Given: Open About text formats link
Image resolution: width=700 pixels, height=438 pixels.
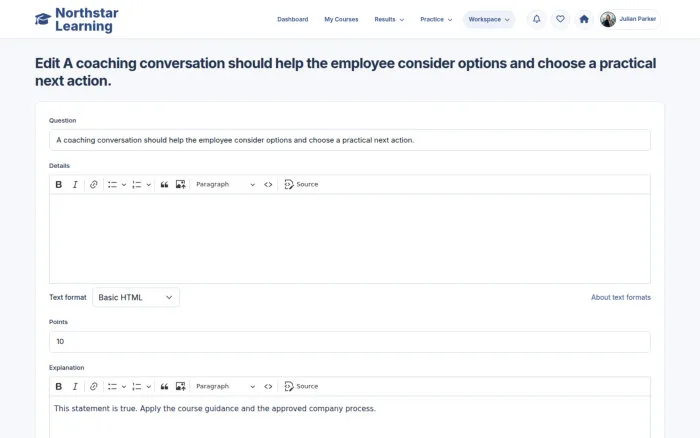Looking at the screenshot, I should coord(621,297).
